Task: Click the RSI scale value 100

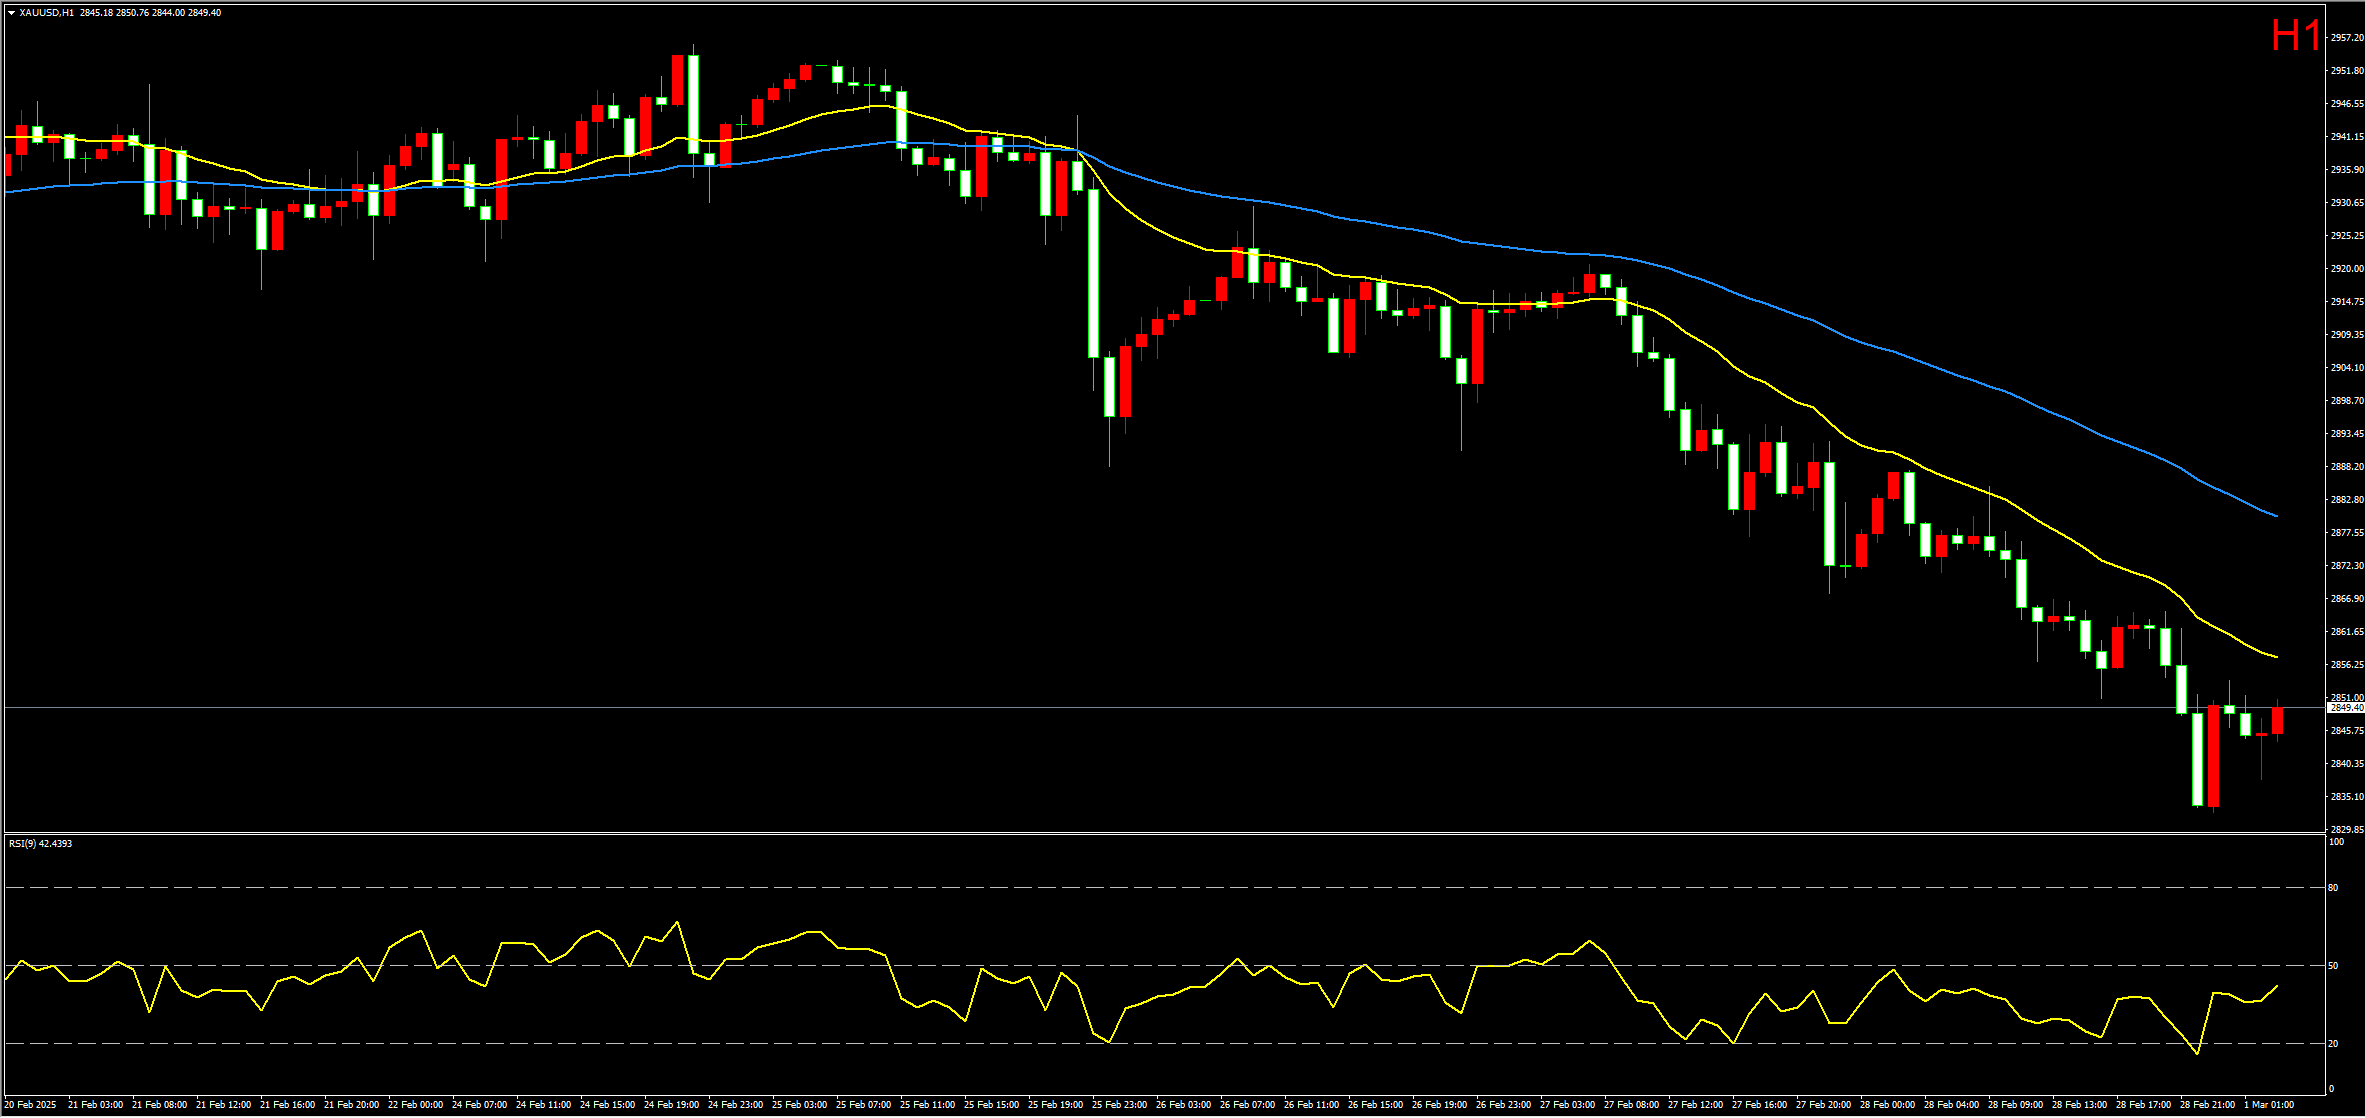Action: tap(2336, 842)
